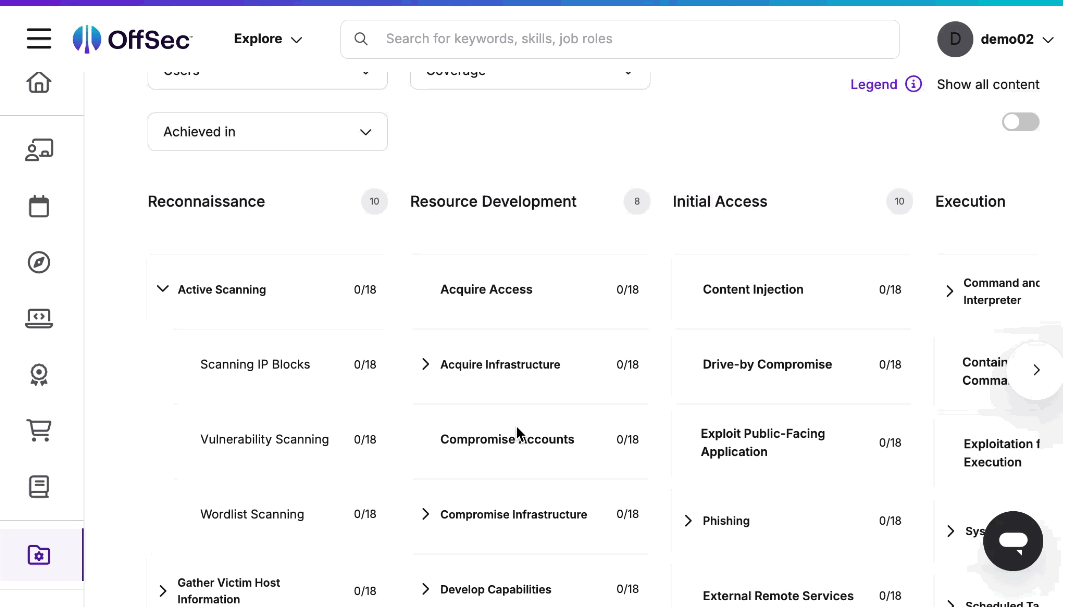Click the shopping cart sidebar icon
Viewport: 1080px width, 608px height.
point(39,431)
